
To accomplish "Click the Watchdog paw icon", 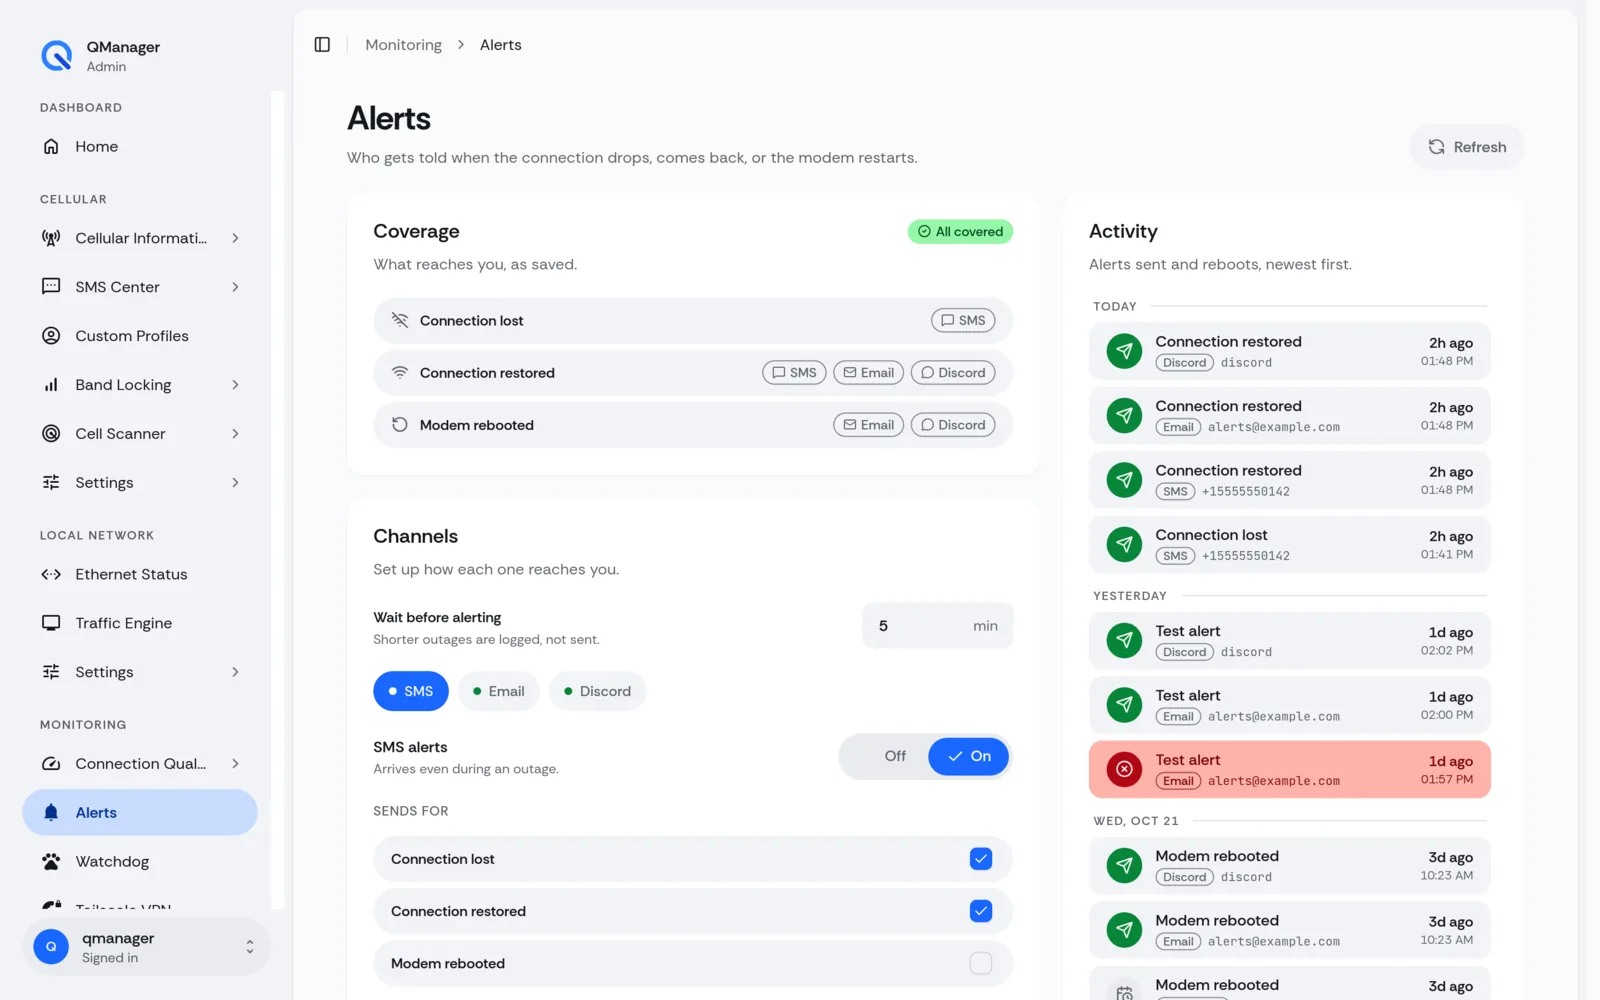I will pos(51,862).
